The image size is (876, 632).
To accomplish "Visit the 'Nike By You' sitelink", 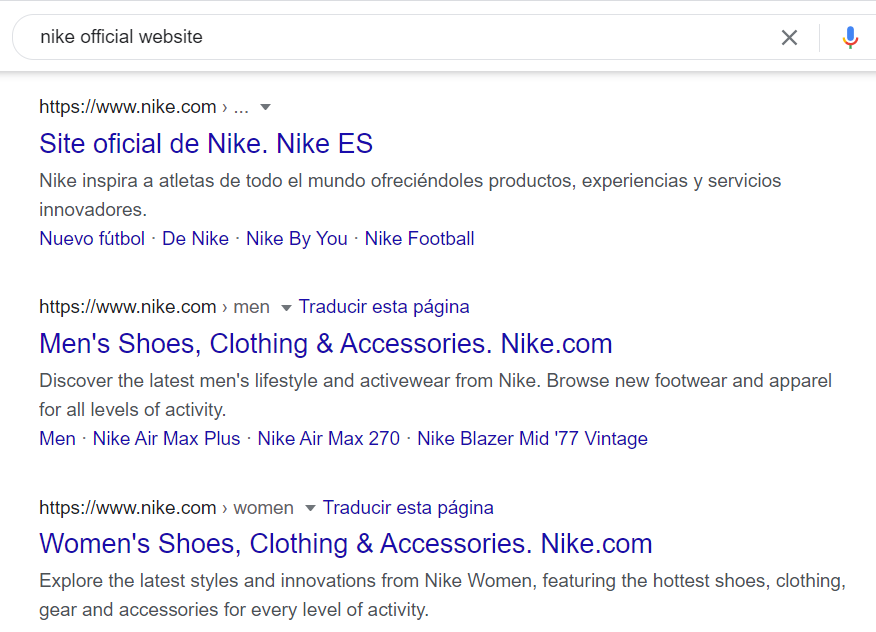I will click(x=296, y=238).
